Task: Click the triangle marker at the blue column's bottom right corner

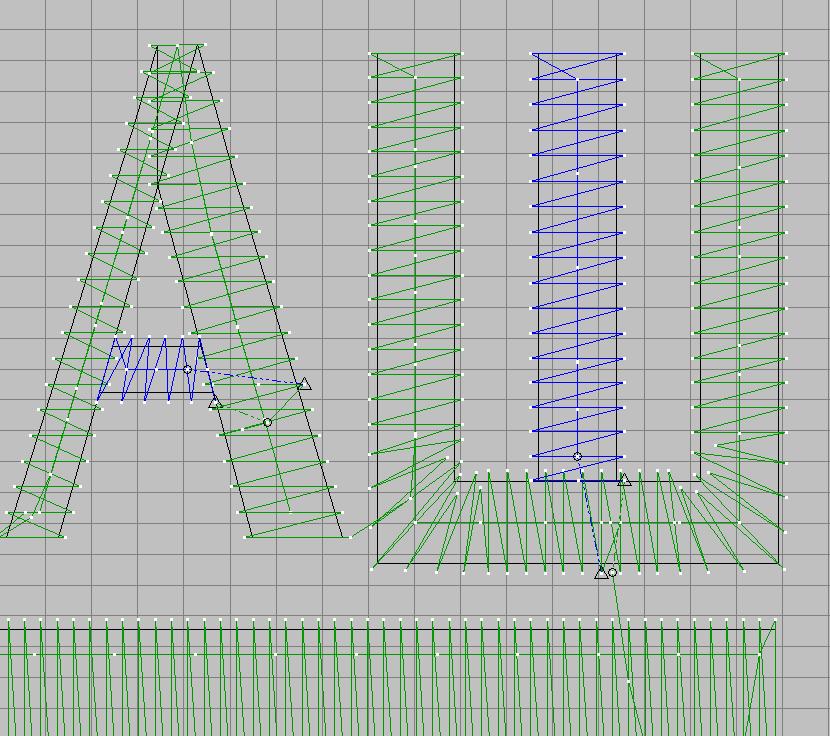Action: pos(624,480)
